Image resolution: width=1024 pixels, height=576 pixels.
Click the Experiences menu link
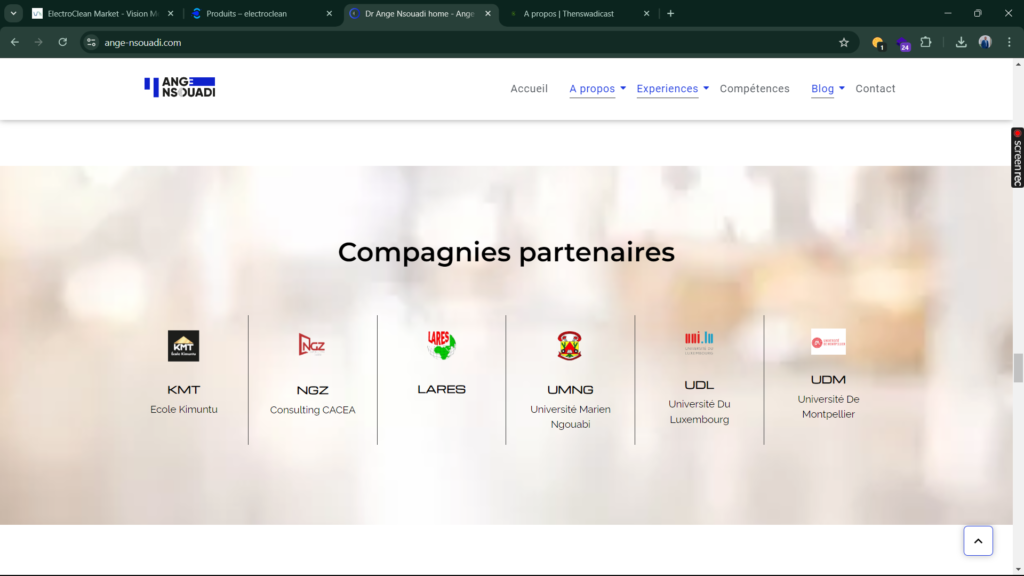pyautogui.click(x=667, y=89)
